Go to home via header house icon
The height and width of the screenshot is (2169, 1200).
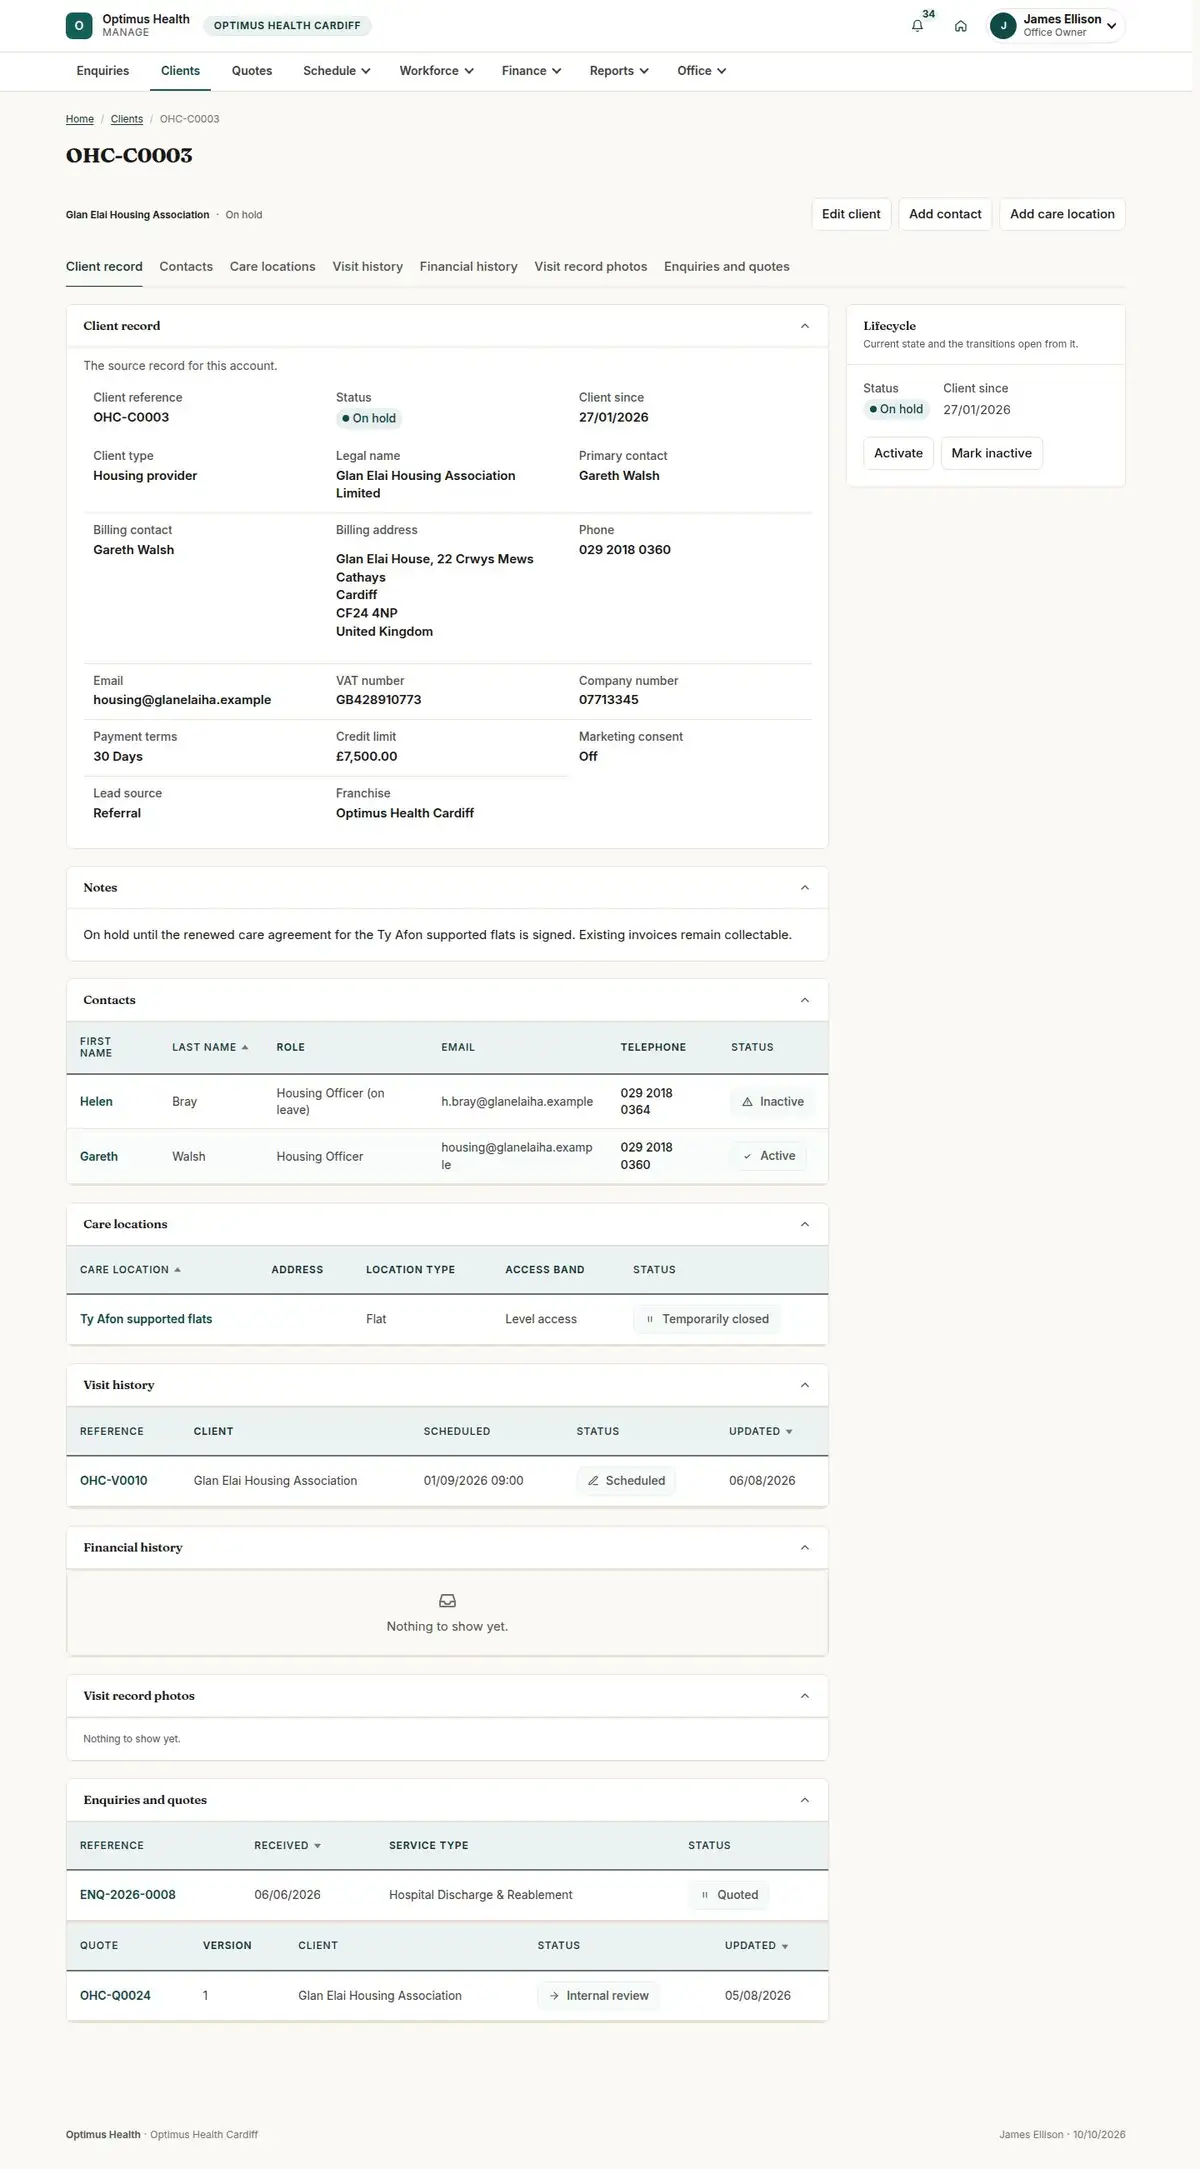(960, 26)
